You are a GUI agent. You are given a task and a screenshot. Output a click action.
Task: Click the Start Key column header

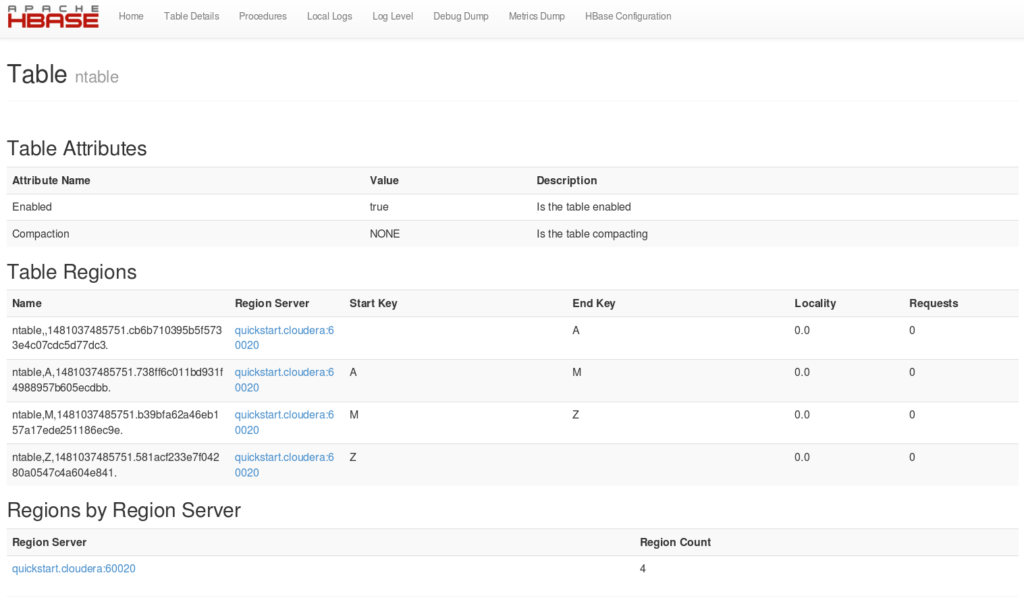[x=373, y=304]
